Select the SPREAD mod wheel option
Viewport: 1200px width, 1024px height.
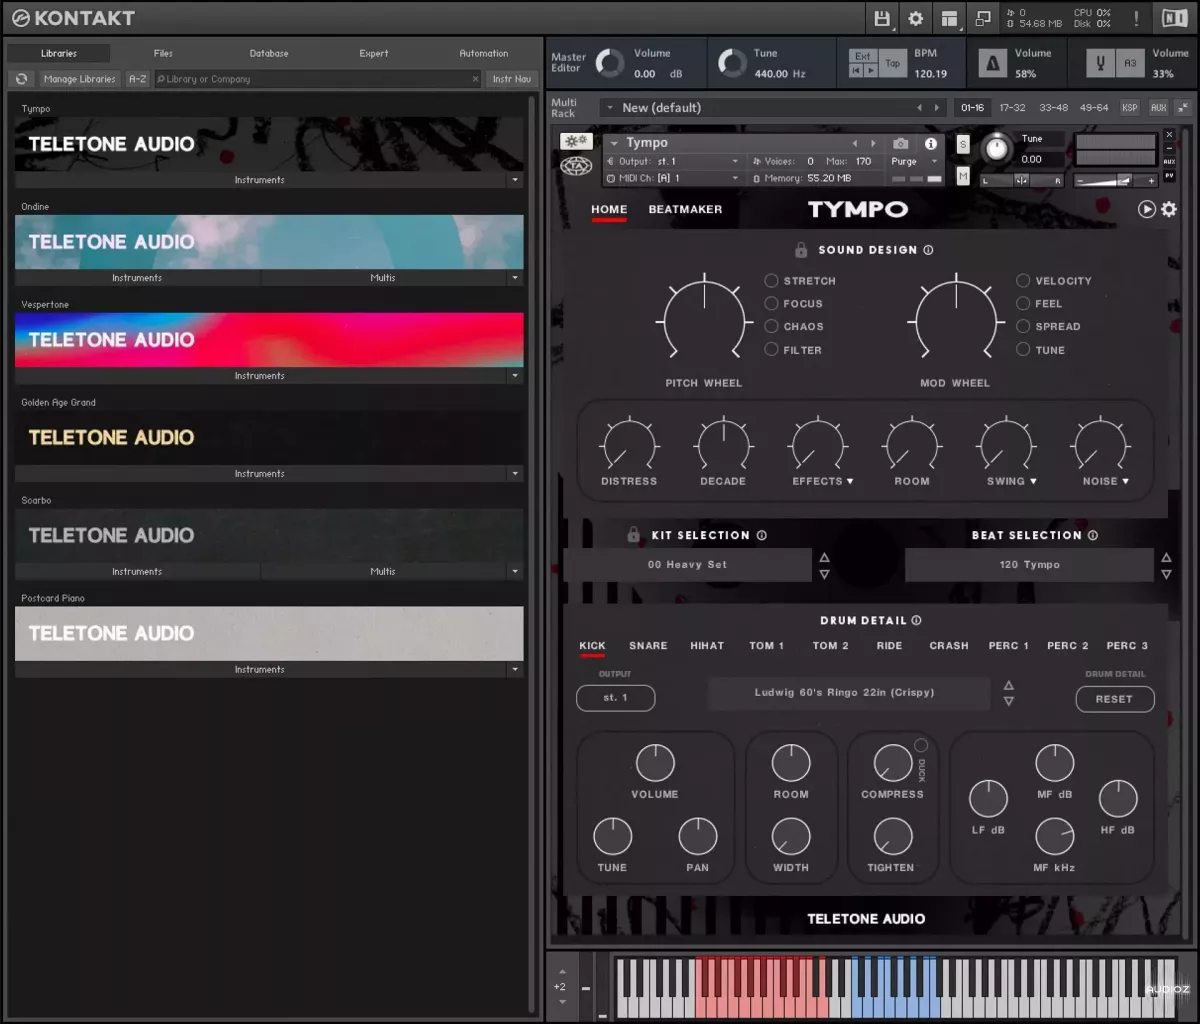pos(1023,327)
